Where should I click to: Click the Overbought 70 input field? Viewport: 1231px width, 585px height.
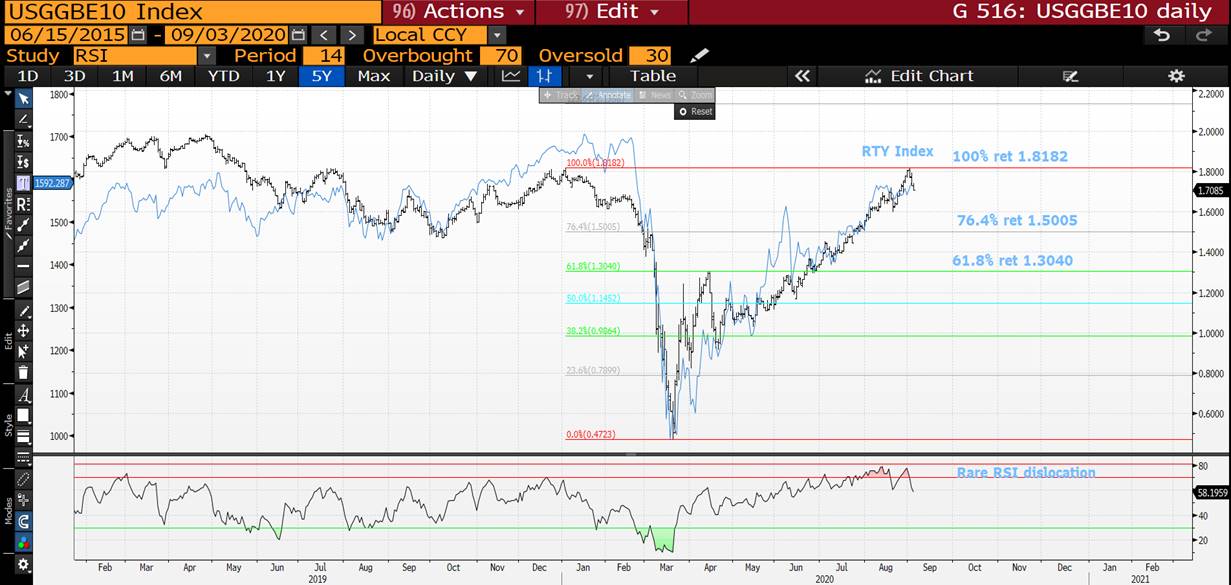pos(500,56)
